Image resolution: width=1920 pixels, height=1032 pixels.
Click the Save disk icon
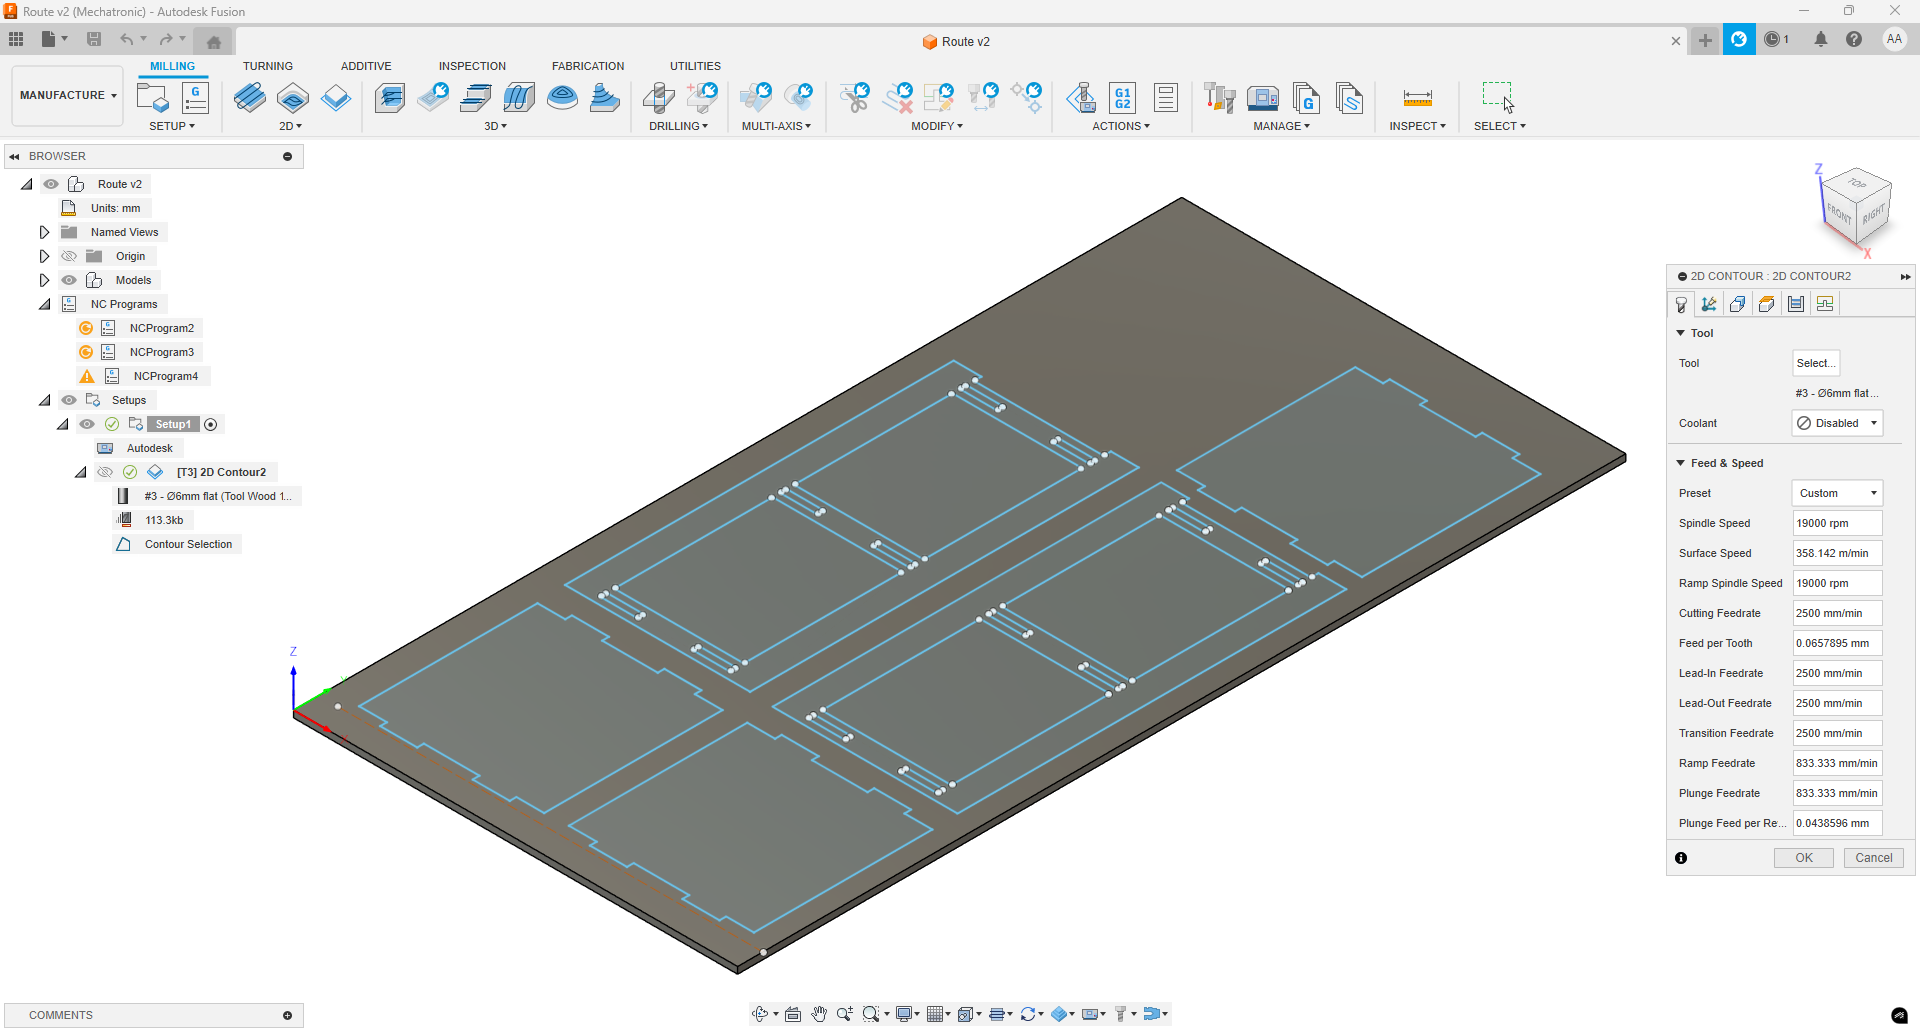(x=94, y=39)
